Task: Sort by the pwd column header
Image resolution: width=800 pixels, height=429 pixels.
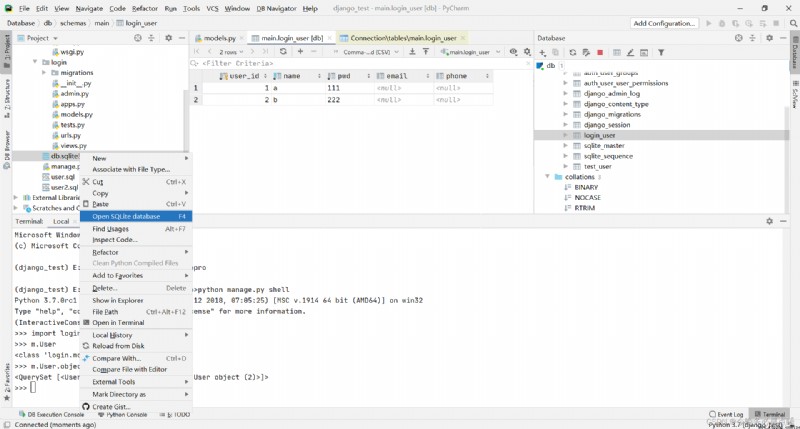Action: pyautogui.click(x=349, y=76)
